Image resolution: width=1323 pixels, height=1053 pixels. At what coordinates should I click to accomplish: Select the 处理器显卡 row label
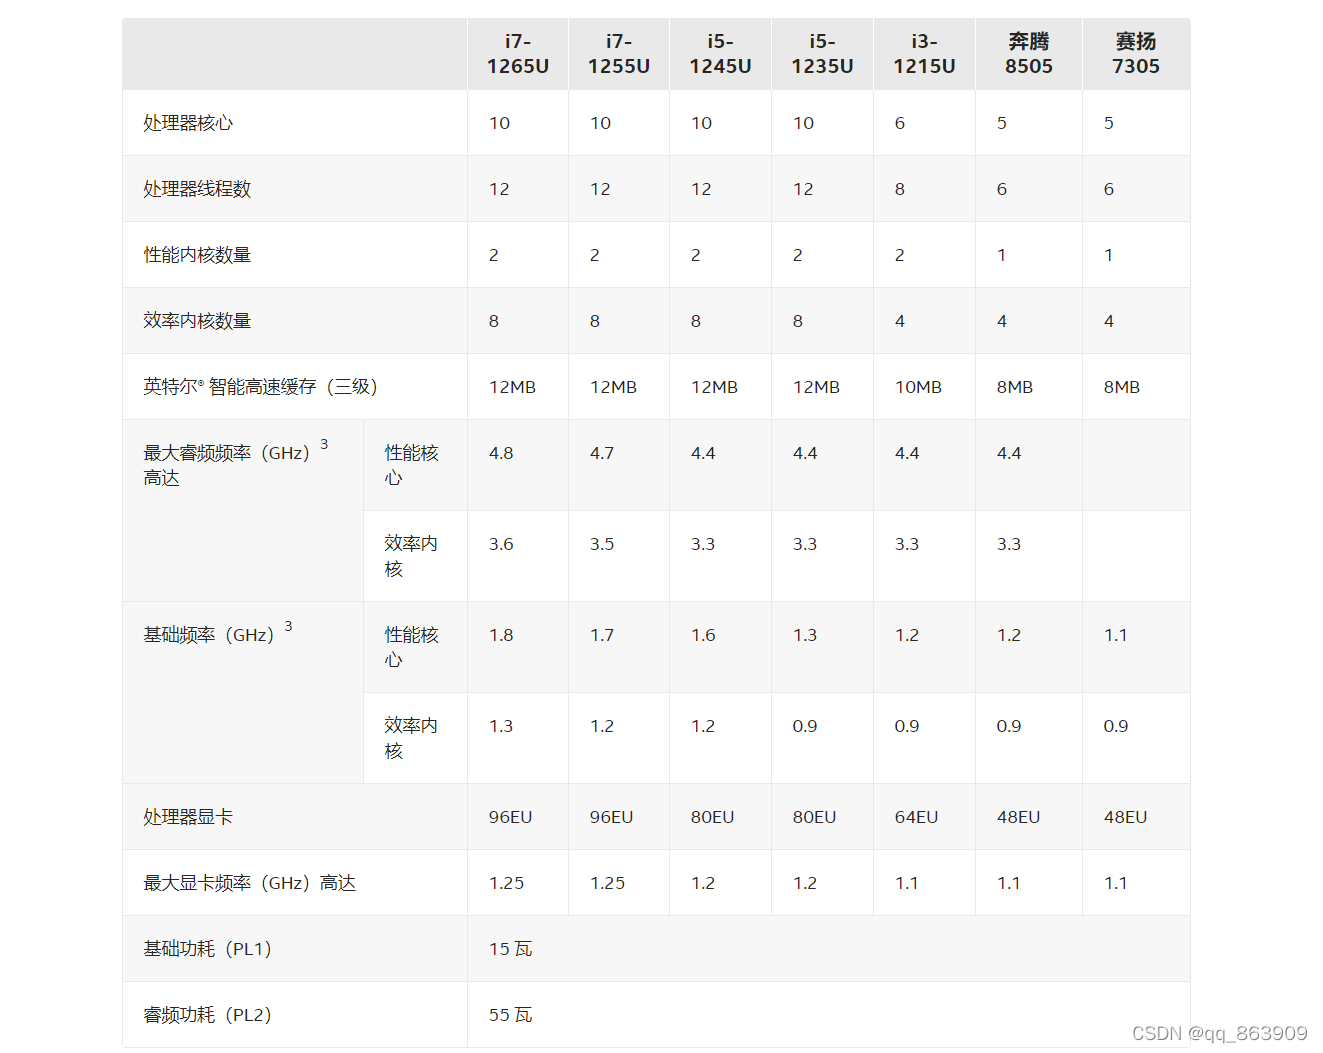188,817
